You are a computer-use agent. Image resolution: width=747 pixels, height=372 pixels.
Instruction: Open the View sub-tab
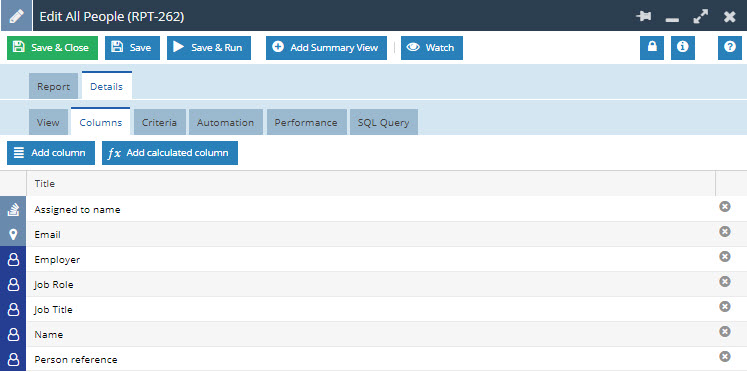(48, 122)
